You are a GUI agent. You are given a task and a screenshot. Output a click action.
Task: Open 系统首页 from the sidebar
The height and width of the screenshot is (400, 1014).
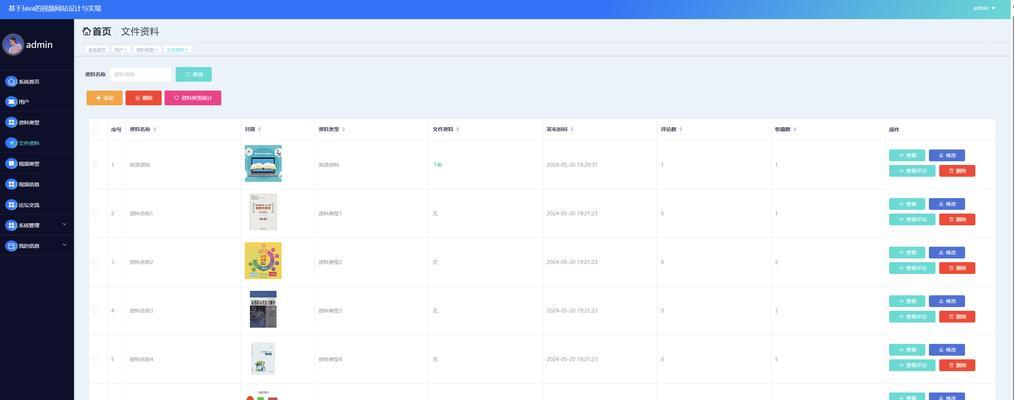pos(37,81)
